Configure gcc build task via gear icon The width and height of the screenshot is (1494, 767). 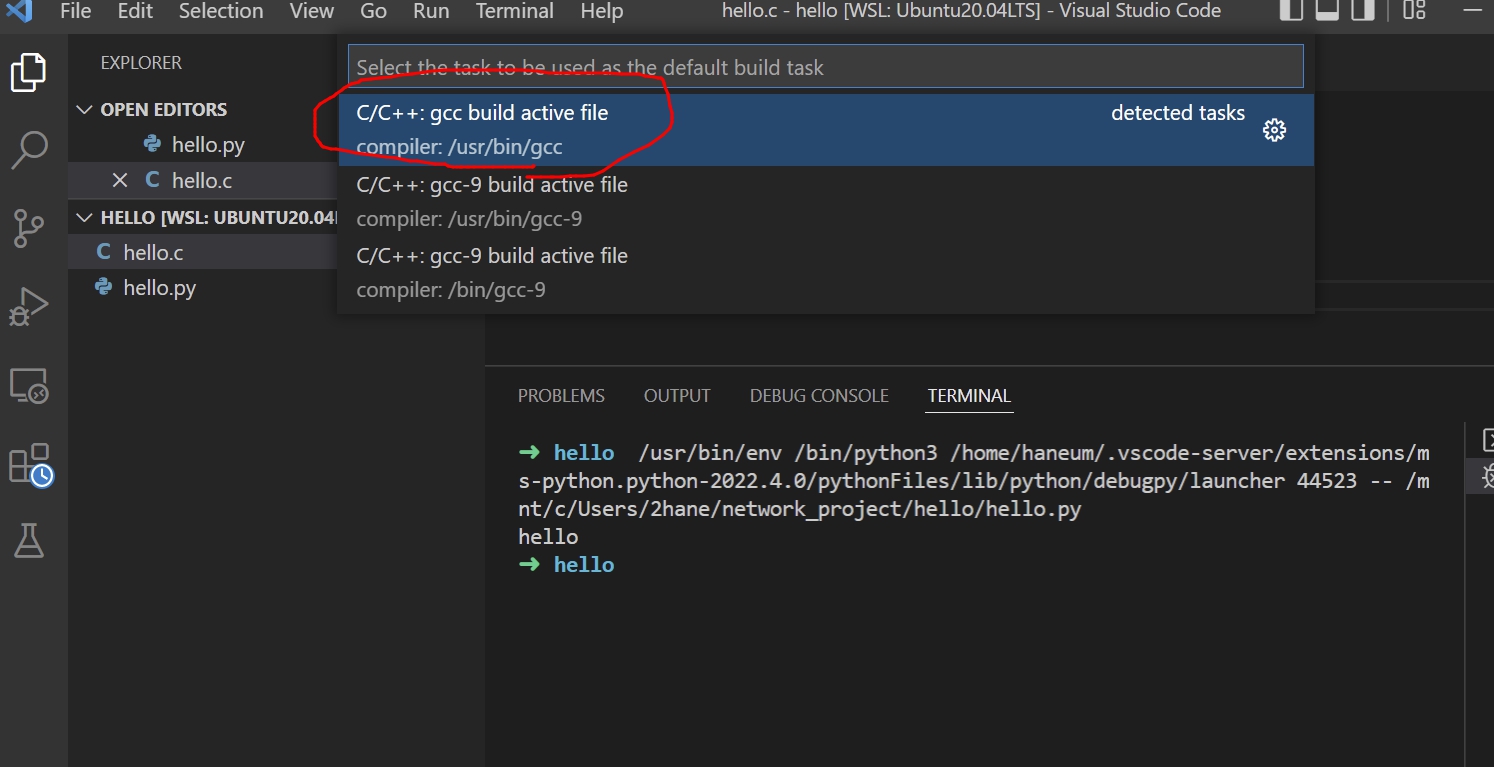coord(1274,130)
